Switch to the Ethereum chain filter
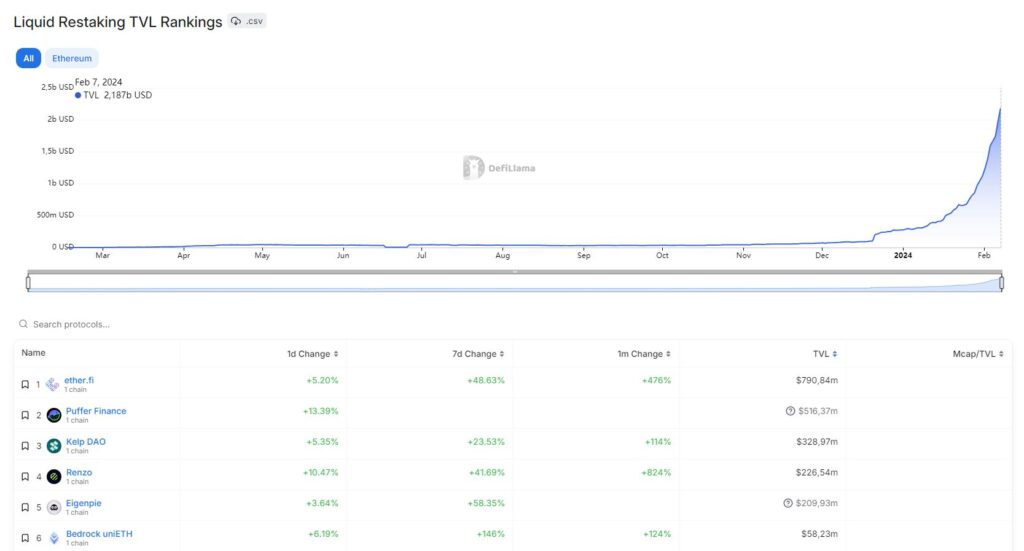Screen dimensions: 1024x551 72,58
